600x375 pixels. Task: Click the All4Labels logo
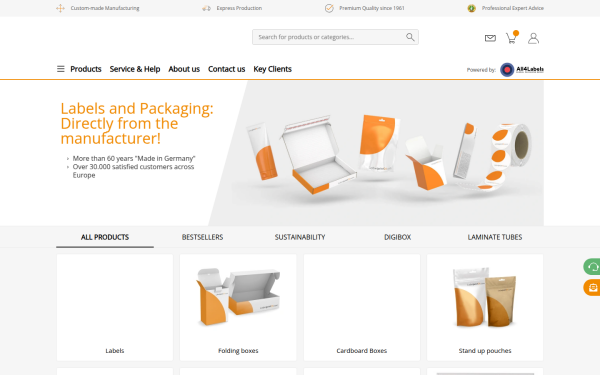pyautogui.click(x=522, y=70)
